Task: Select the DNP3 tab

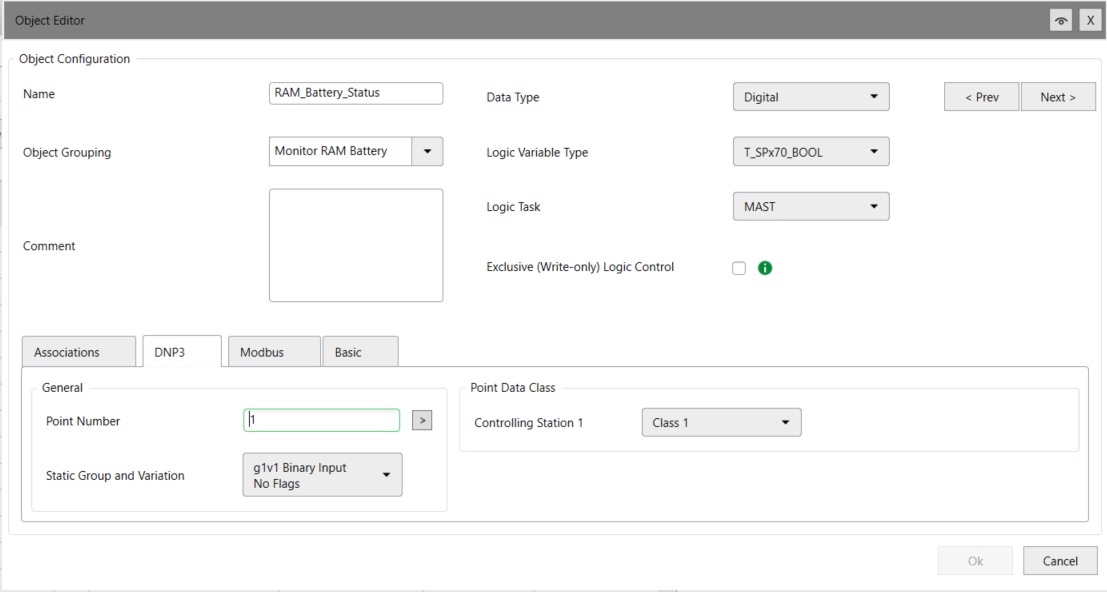Action: click(x=182, y=351)
